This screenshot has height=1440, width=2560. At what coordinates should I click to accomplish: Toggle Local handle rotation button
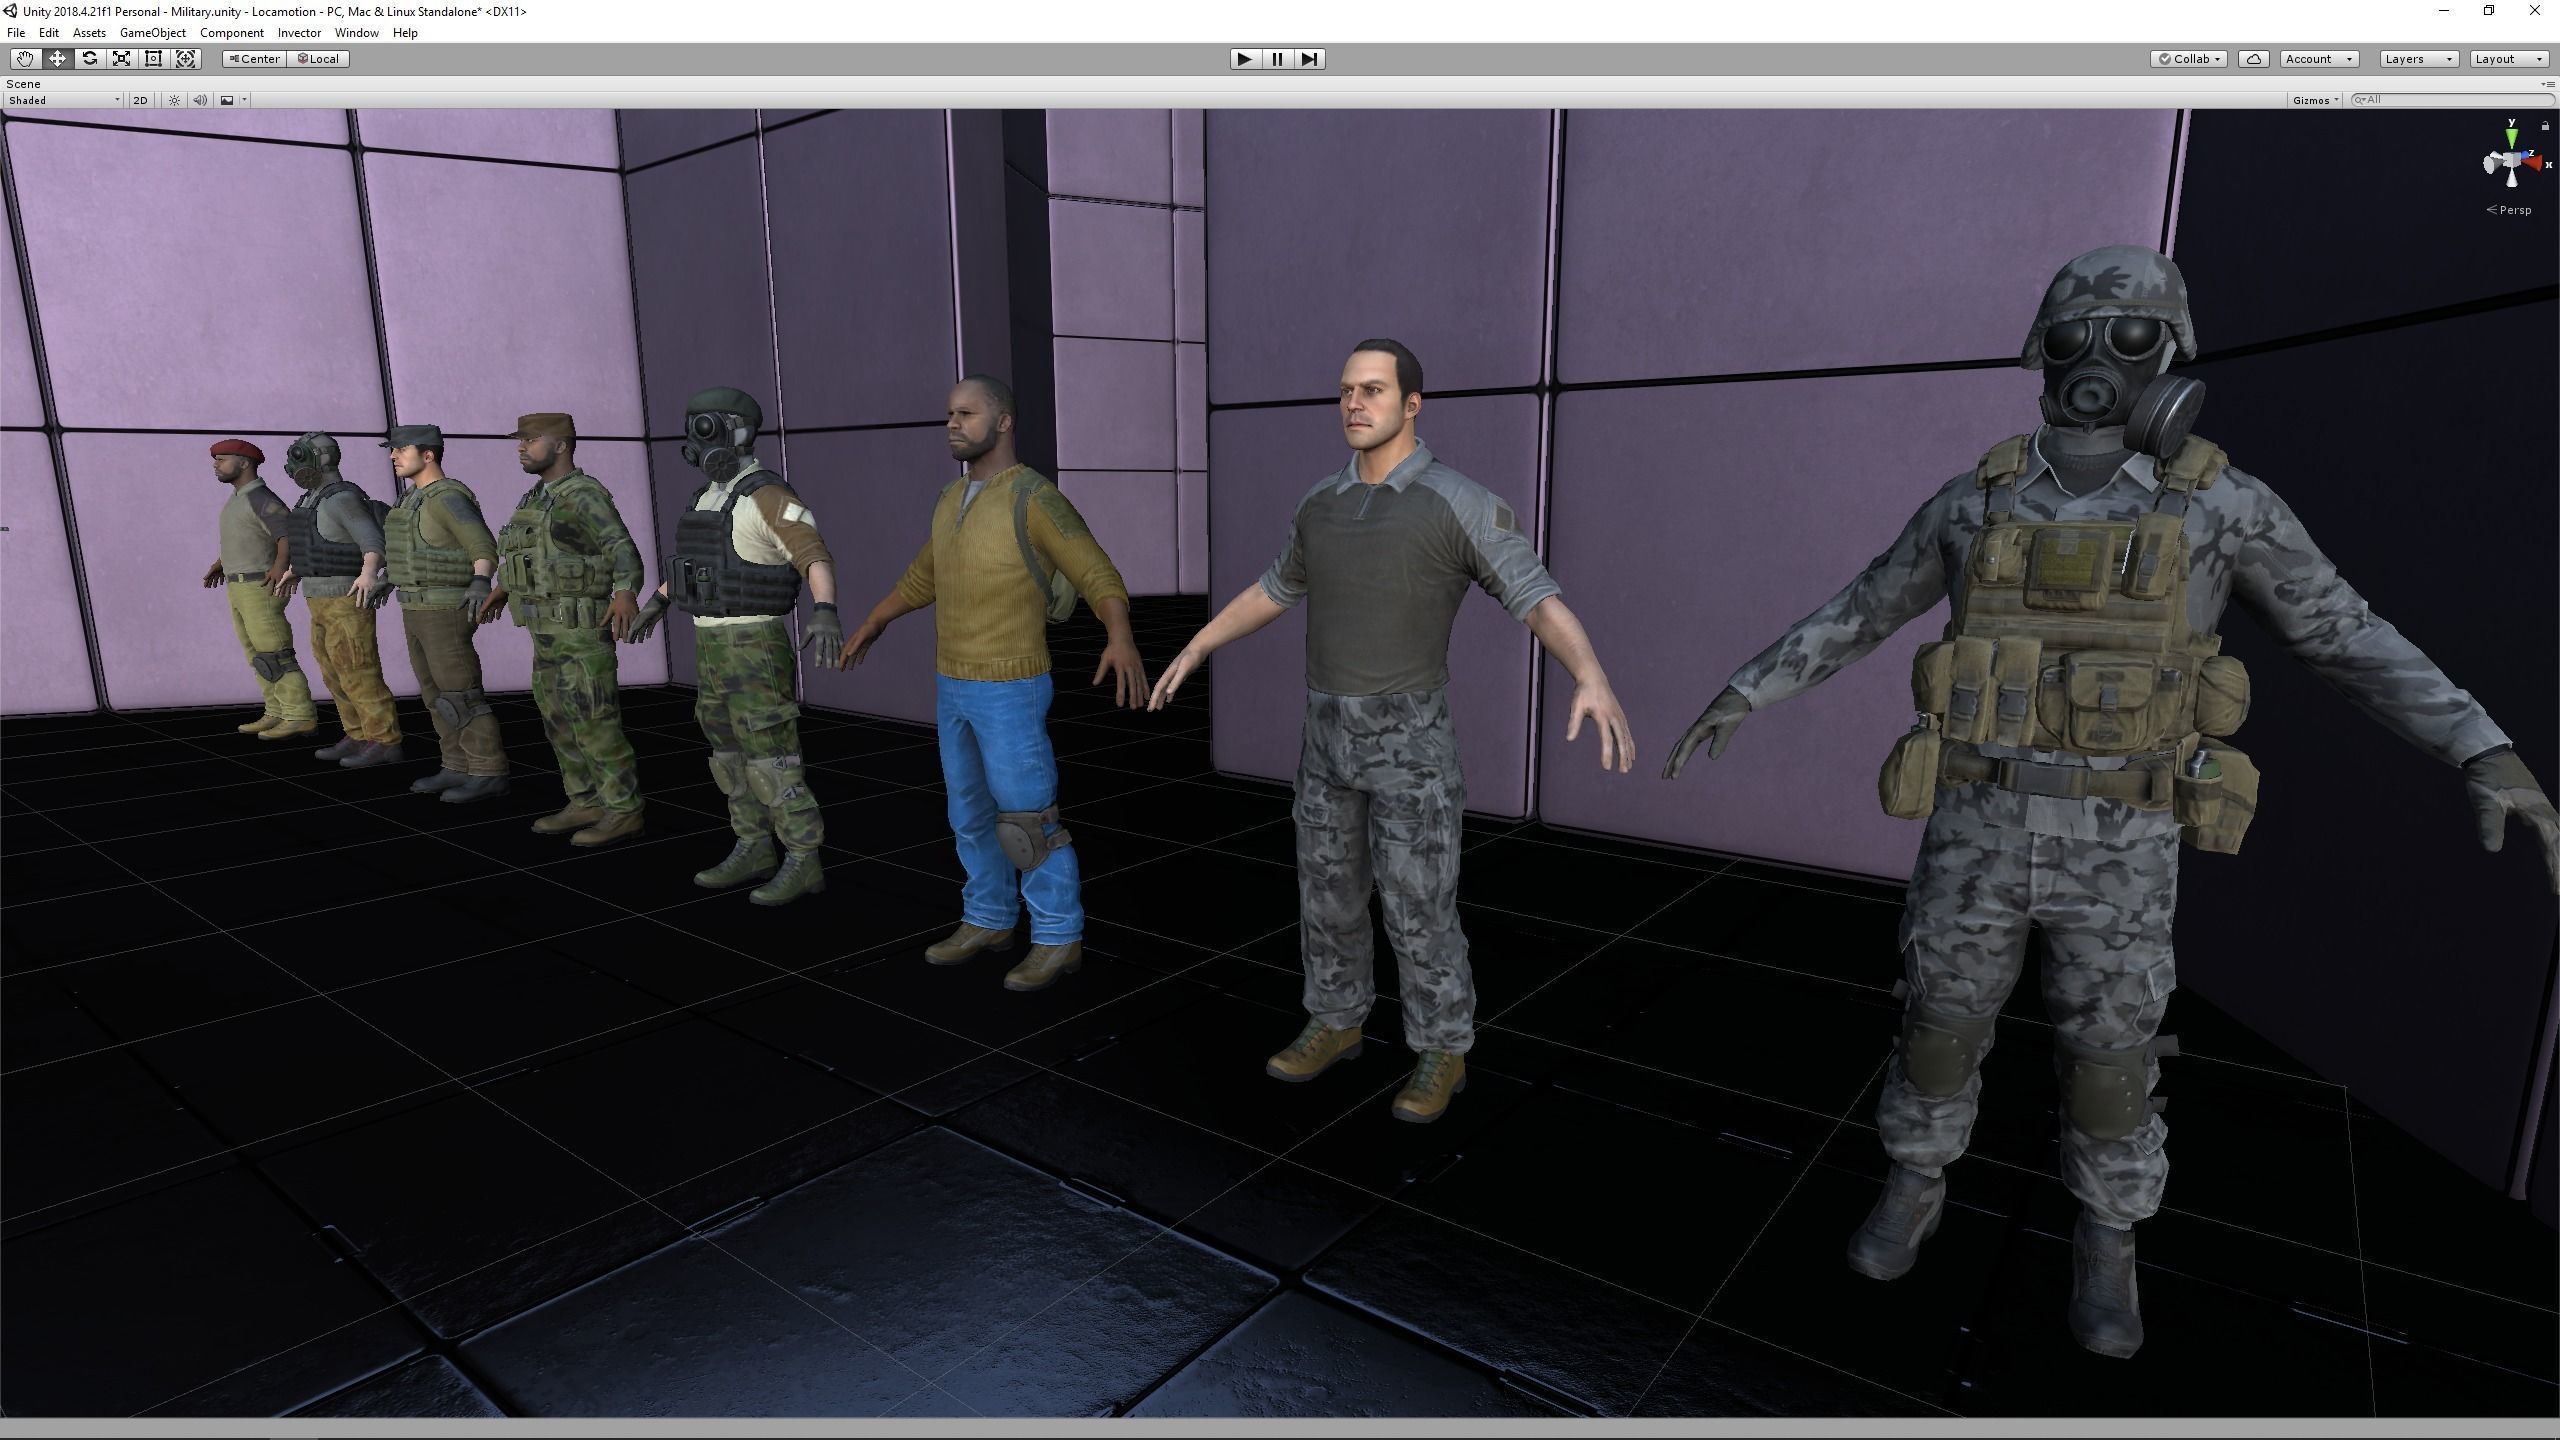(319, 59)
